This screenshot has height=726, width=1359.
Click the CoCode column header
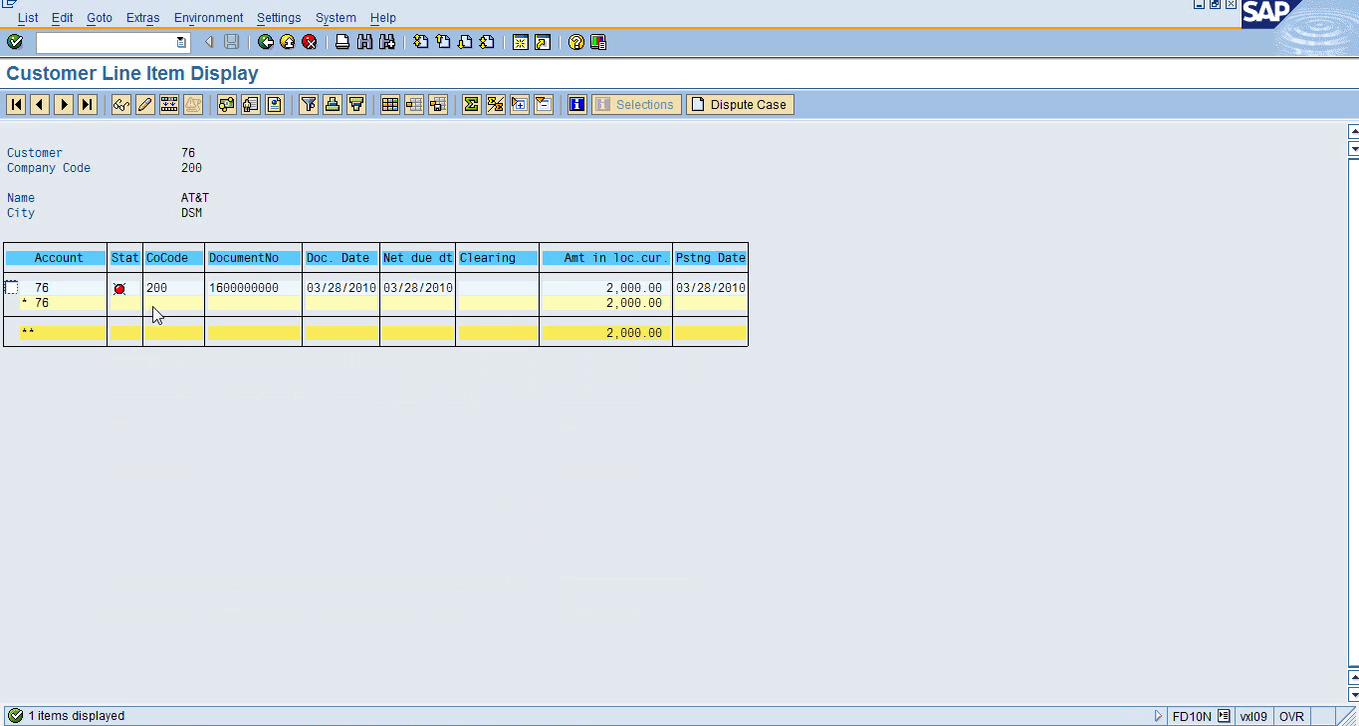tap(174, 258)
